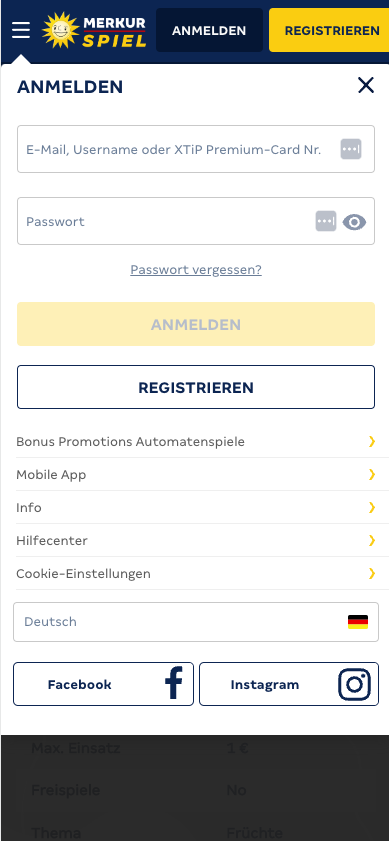Click the Instagram camera icon
The image size is (389, 841).
[x=355, y=684]
